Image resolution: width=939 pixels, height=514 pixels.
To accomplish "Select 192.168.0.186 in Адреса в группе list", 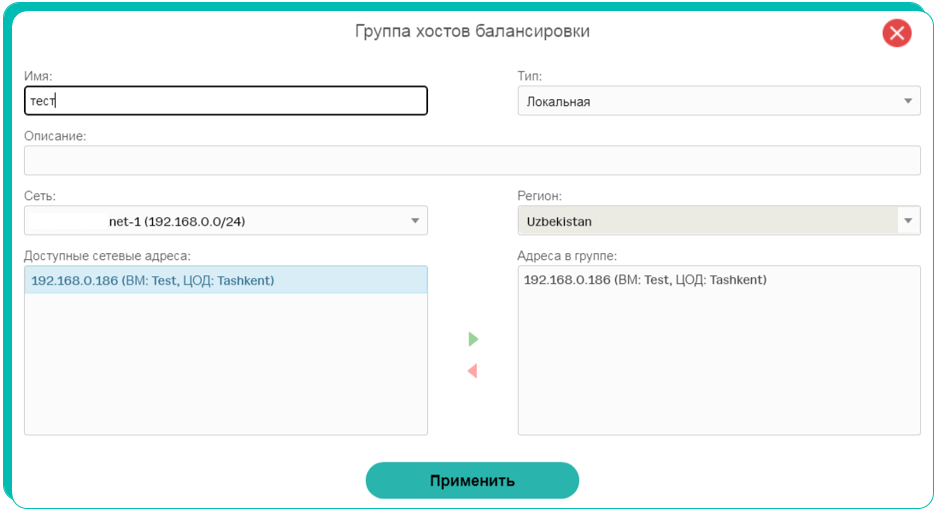I will (x=645, y=280).
